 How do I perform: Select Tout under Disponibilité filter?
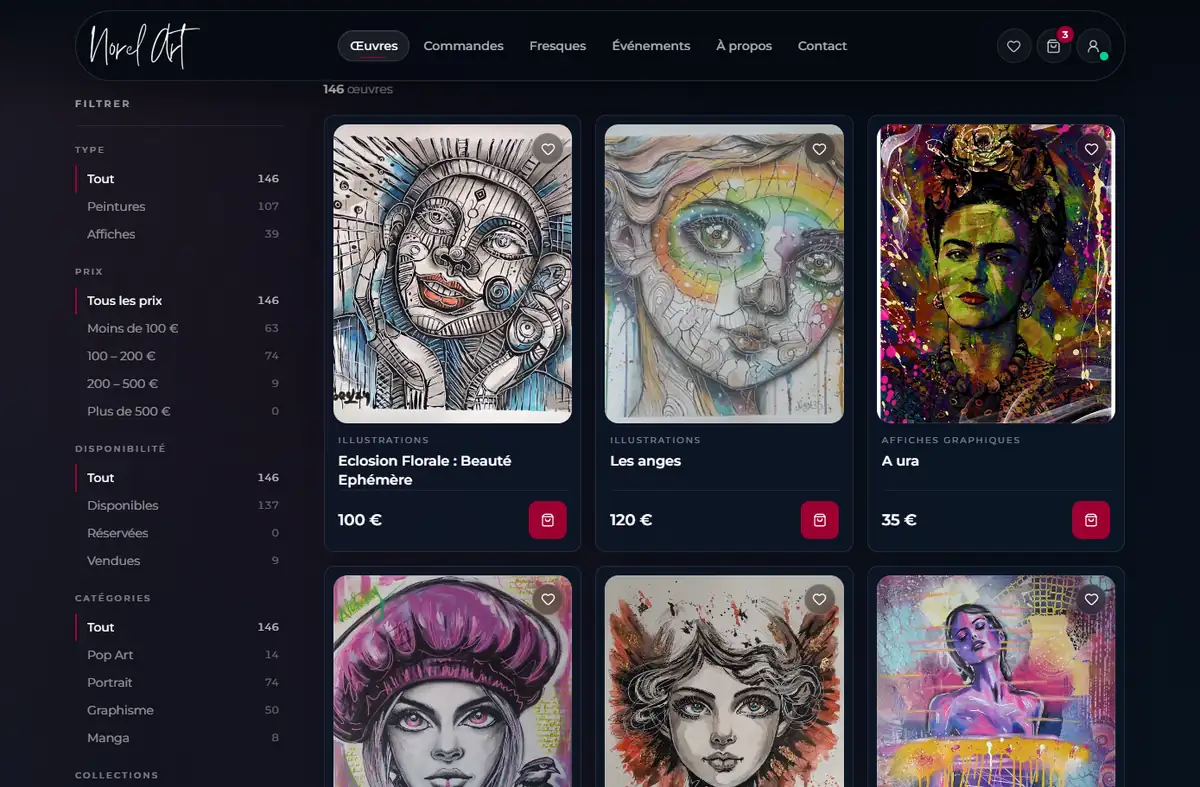click(178, 478)
